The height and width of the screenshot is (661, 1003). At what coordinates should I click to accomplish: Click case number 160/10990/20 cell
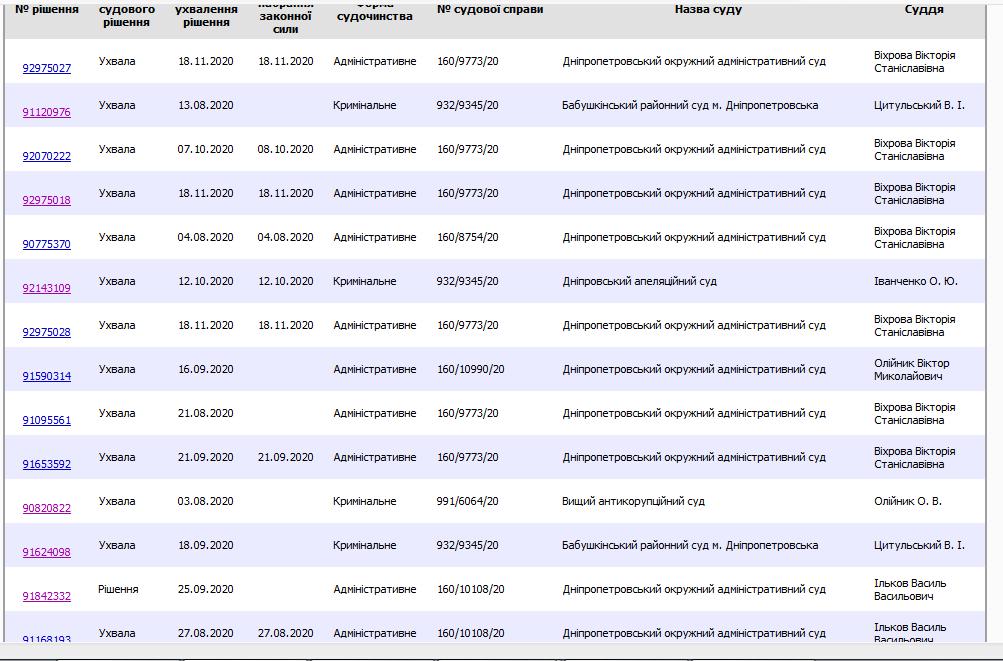pos(471,369)
